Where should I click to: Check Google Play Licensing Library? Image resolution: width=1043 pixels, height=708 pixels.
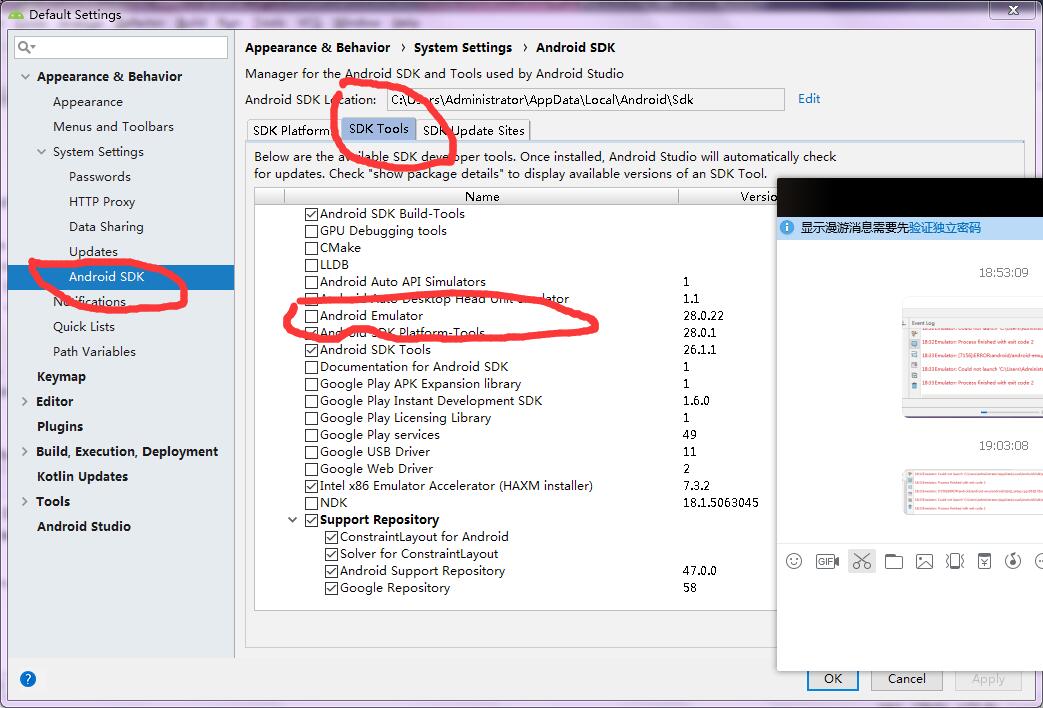(x=311, y=419)
